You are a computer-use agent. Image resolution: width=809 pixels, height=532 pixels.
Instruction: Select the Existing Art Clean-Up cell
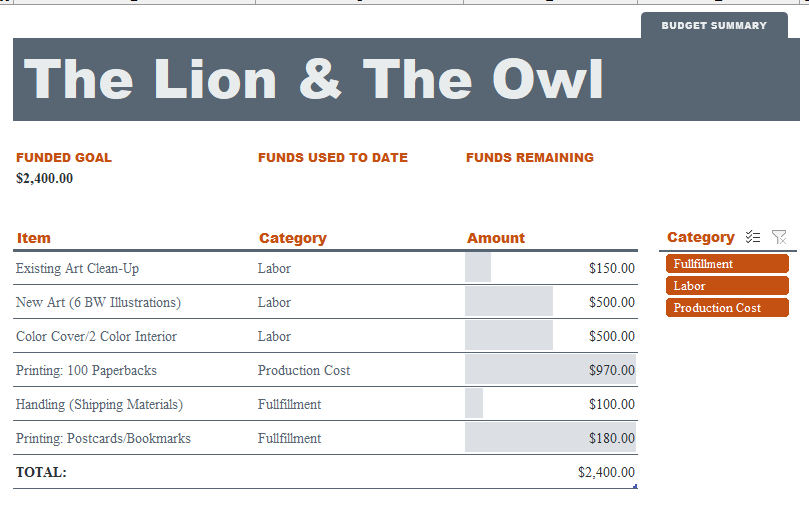point(77,268)
